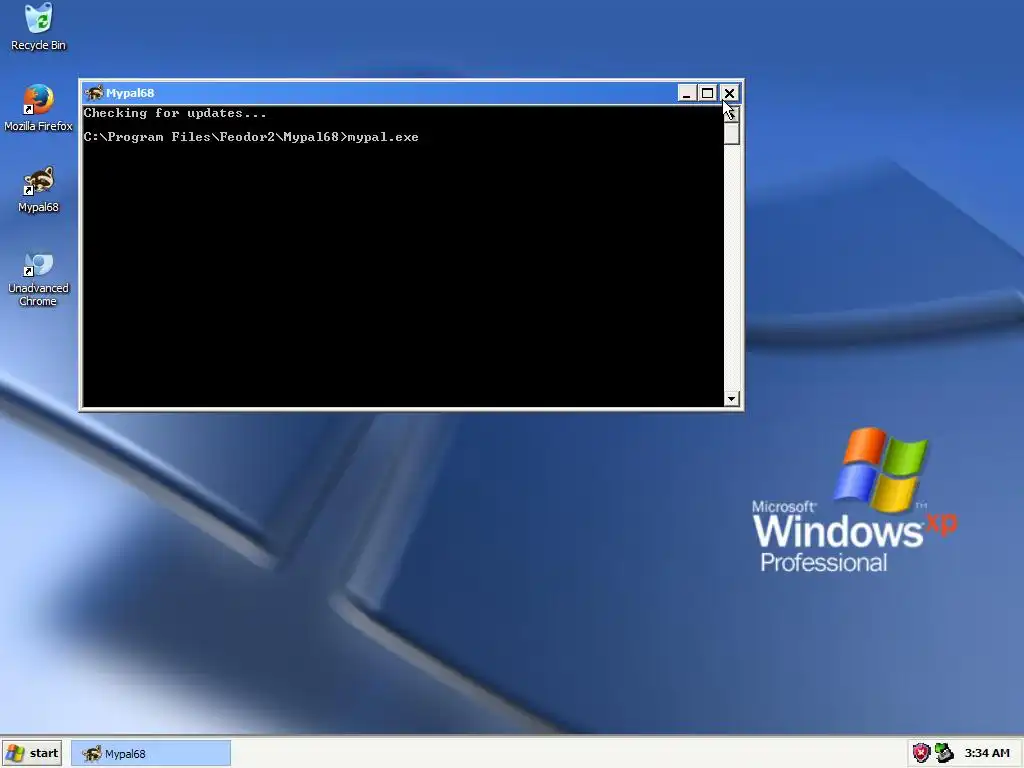Click the console scrollbar down arrow
Screen dimensions: 1024x768
click(731, 398)
